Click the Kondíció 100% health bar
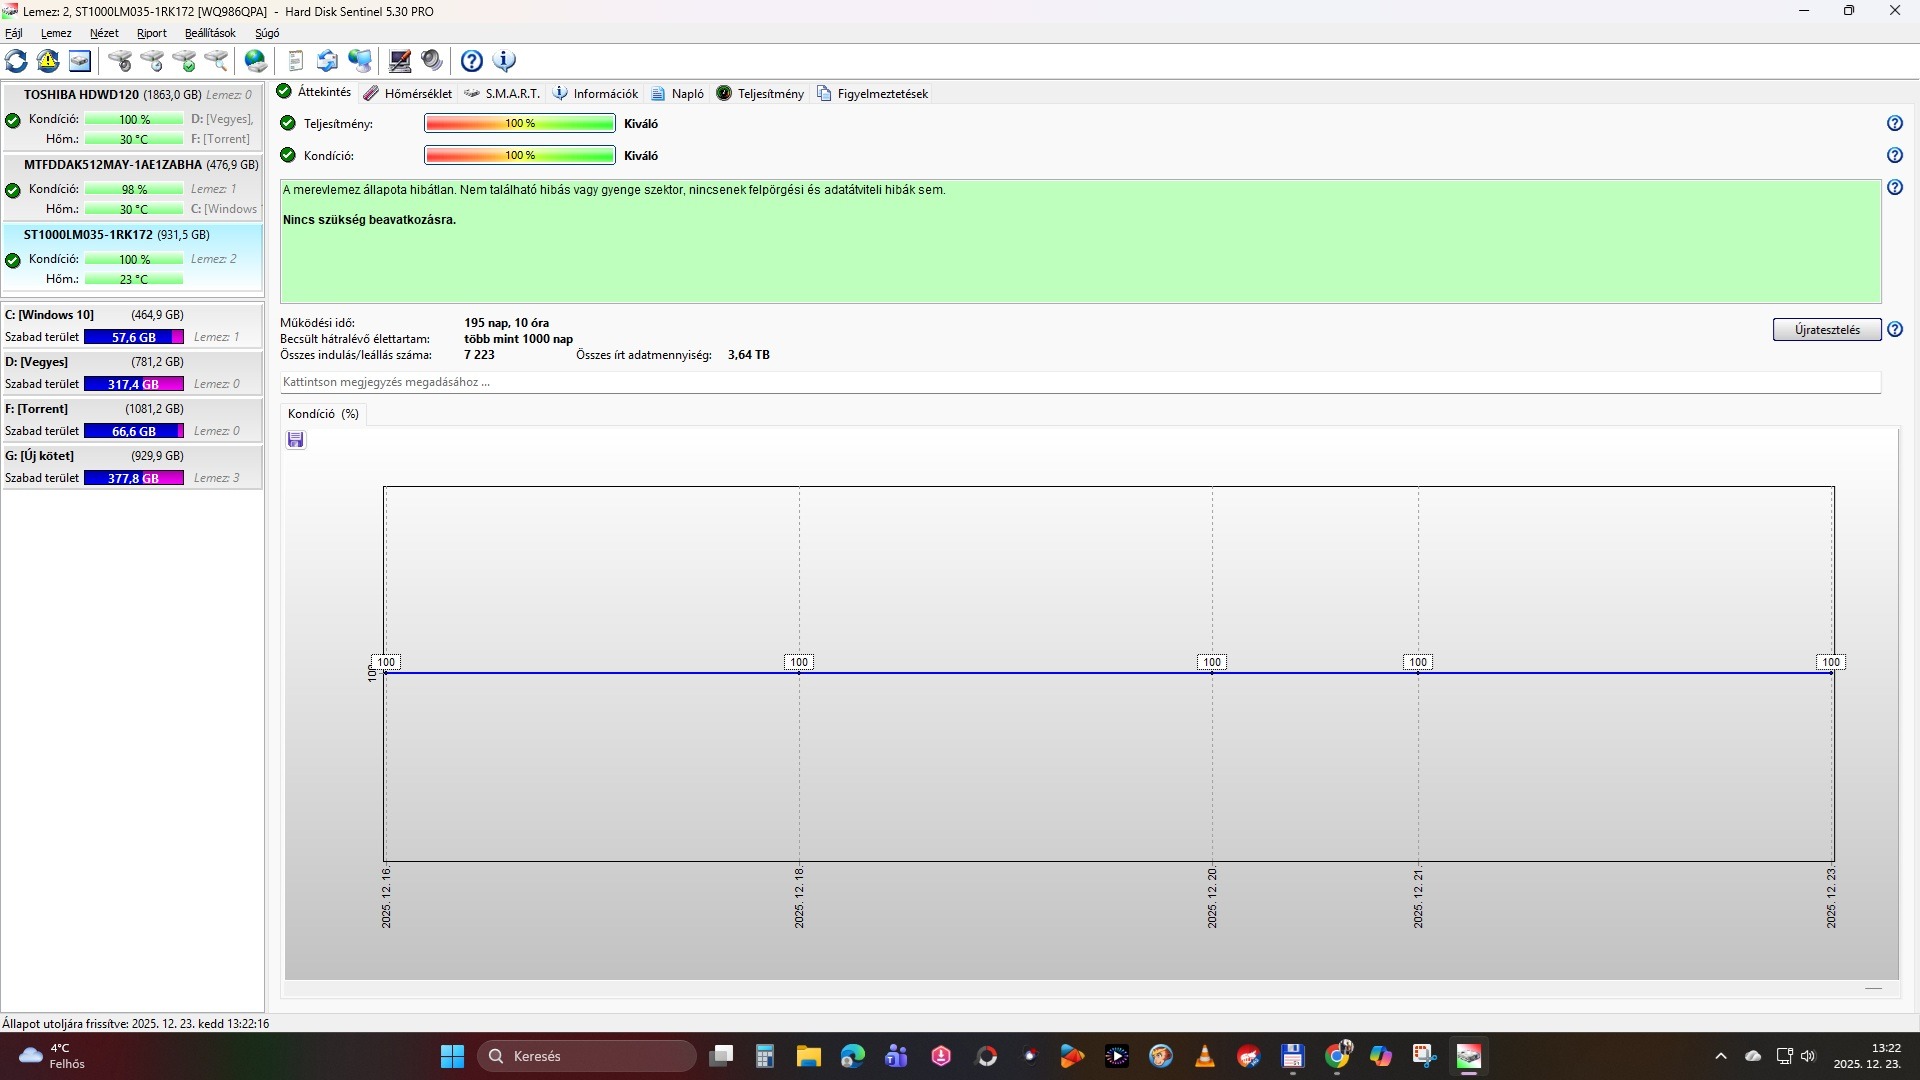Viewport: 1920px width, 1080px height. pos(519,155)
